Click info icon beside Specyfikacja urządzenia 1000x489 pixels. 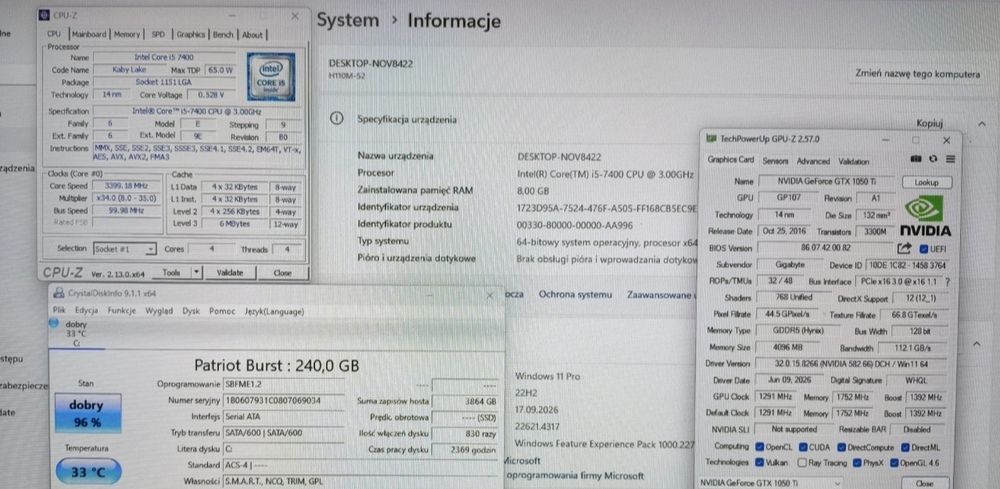click(337, 119)
